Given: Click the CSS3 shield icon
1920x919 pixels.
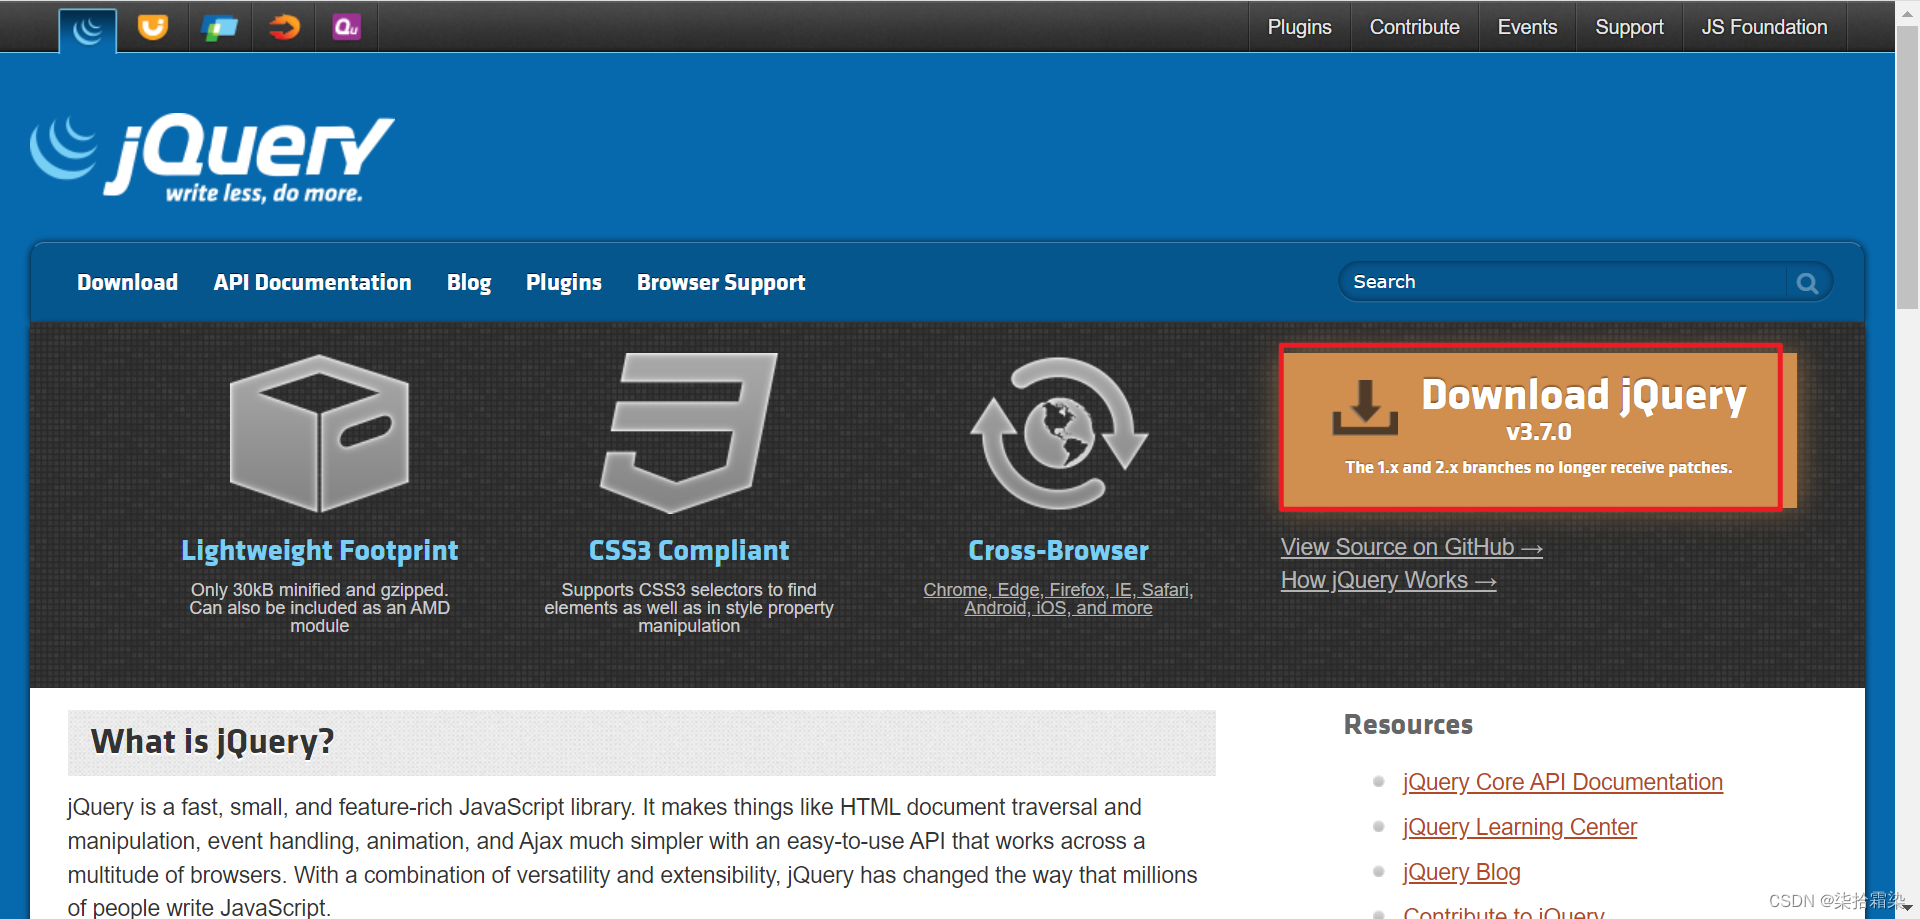Looking at the screenshot, I should (689, 433).
